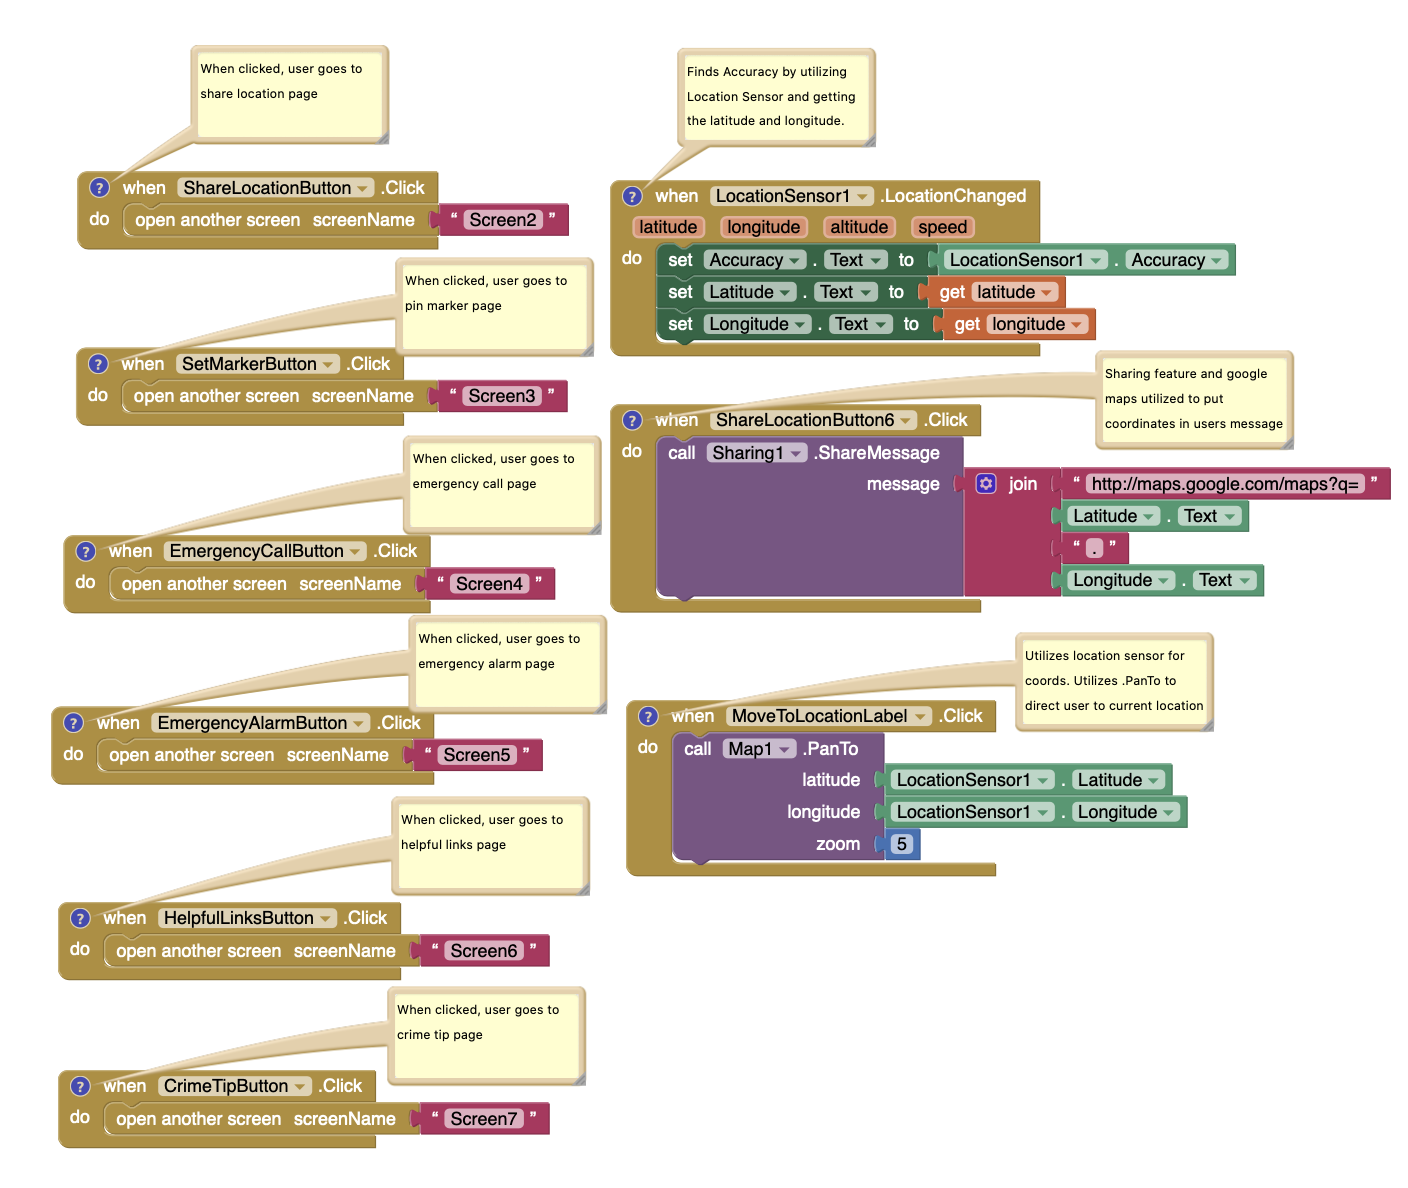This screenshot has height=1188, width=1408.
Task: Click the help icon on SetMarkerButton.Click block
Action: (97, 364)
